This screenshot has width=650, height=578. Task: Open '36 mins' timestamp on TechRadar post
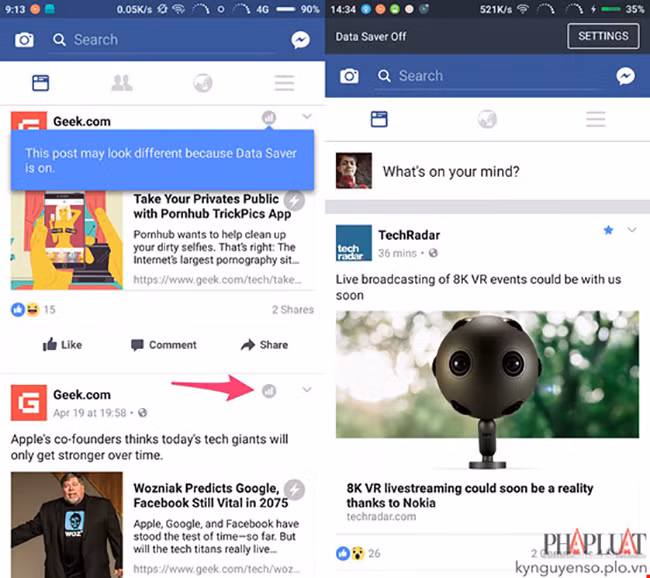tap(397, 253)
